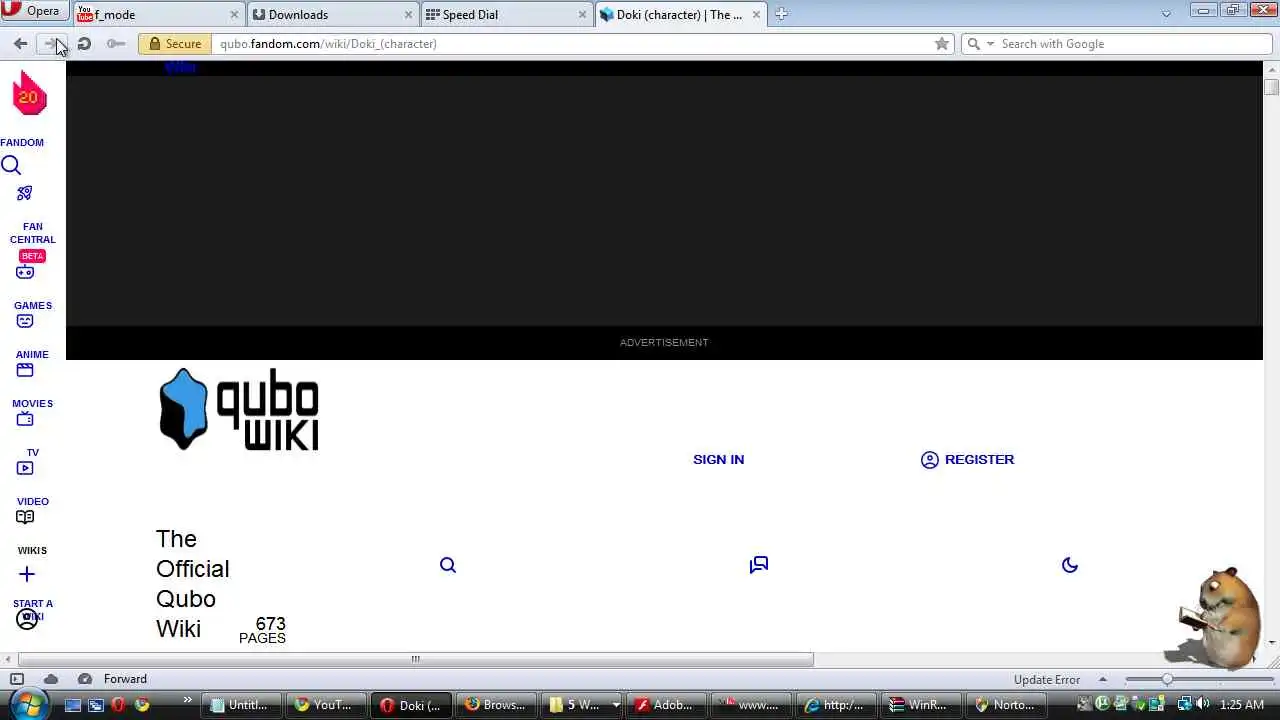This screenshot has width=1280, height=720.
Task: Click the password wand key icon
Action: 116,43
